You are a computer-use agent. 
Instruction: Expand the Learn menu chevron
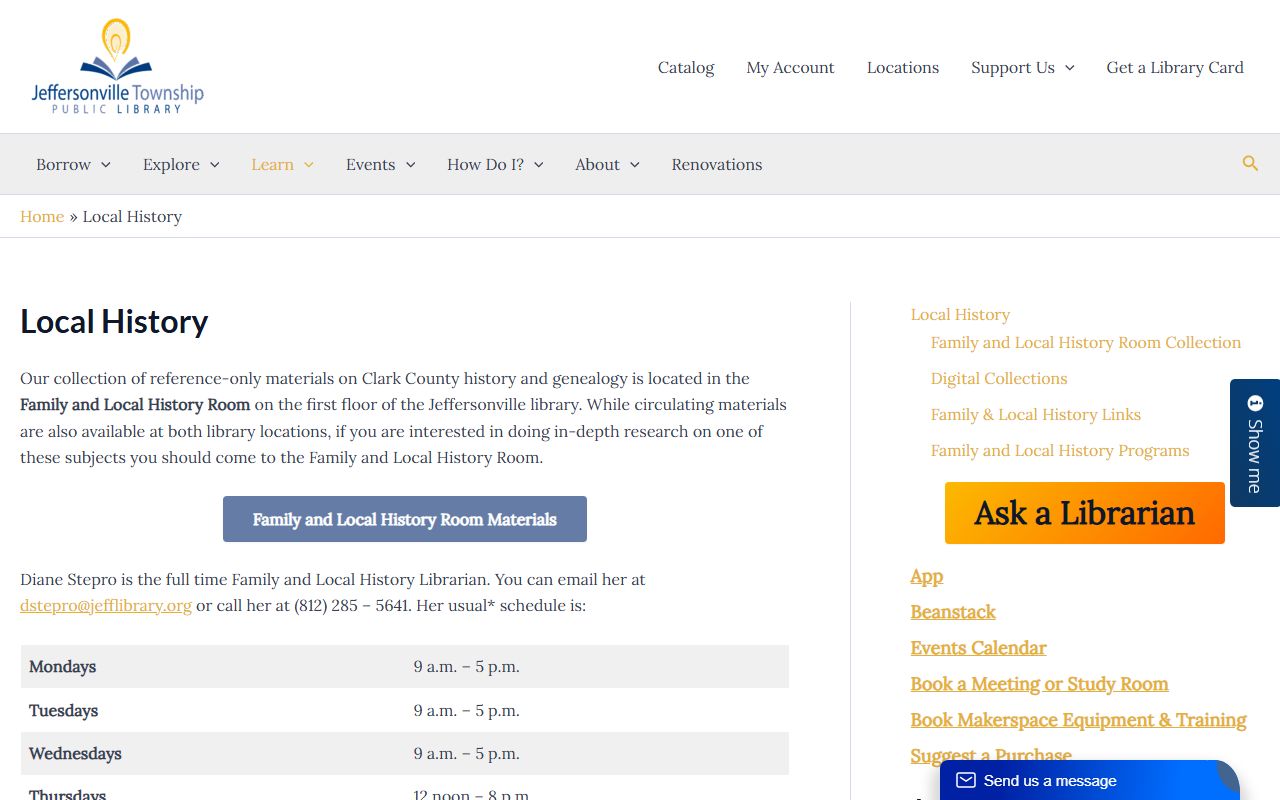308,165
